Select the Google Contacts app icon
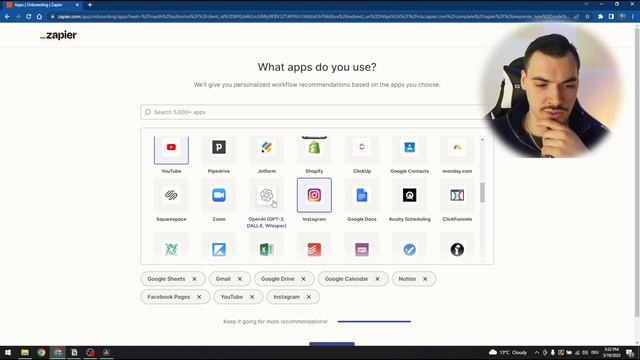640x360 pixels. 409,147
